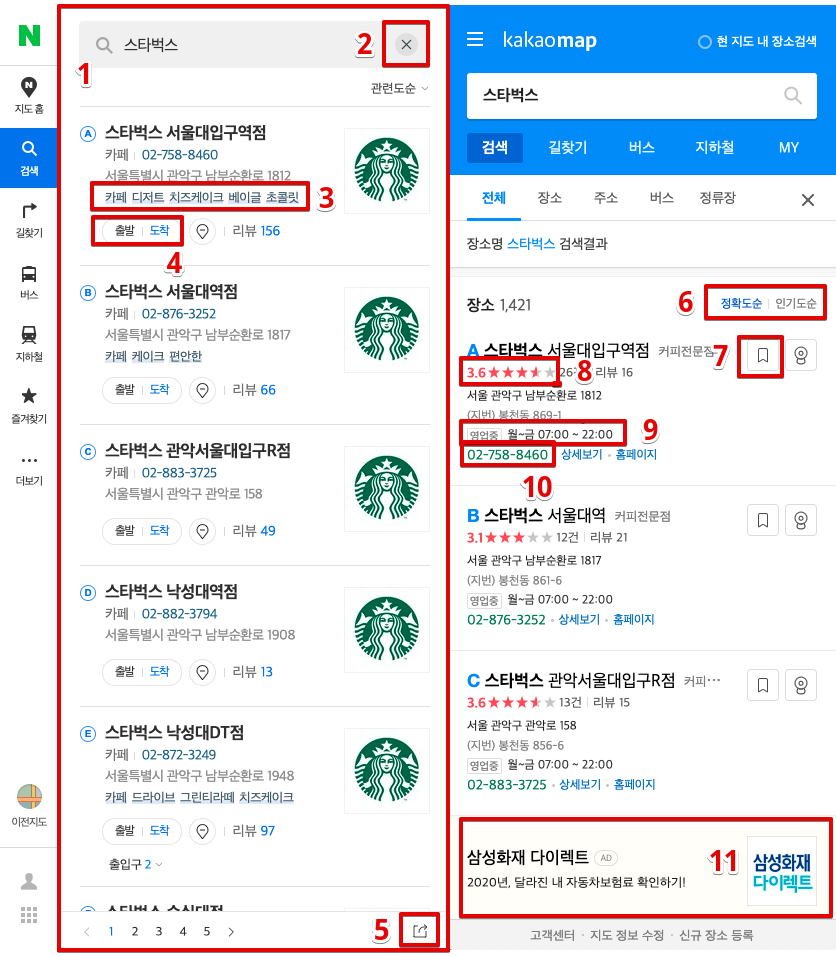Select kakaomap MY tab

coord(788,148)
